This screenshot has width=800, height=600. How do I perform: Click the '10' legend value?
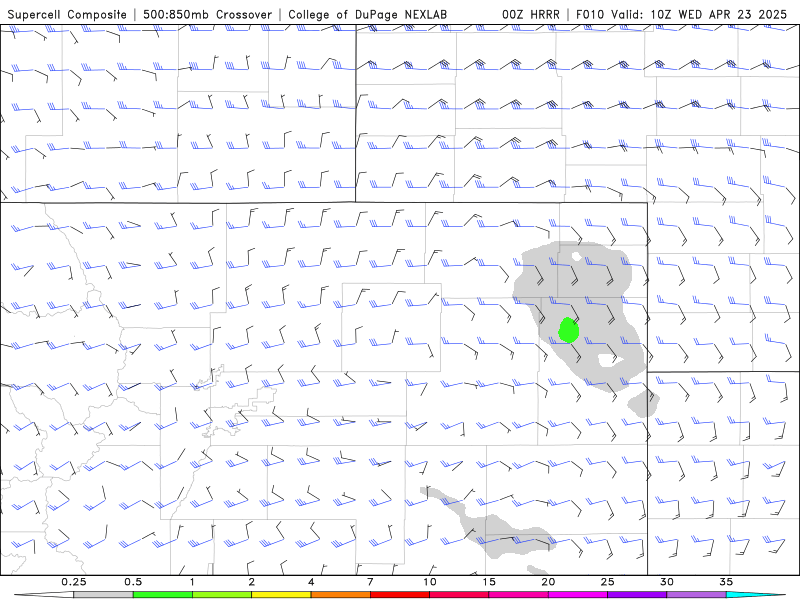[x=430, y=582]
